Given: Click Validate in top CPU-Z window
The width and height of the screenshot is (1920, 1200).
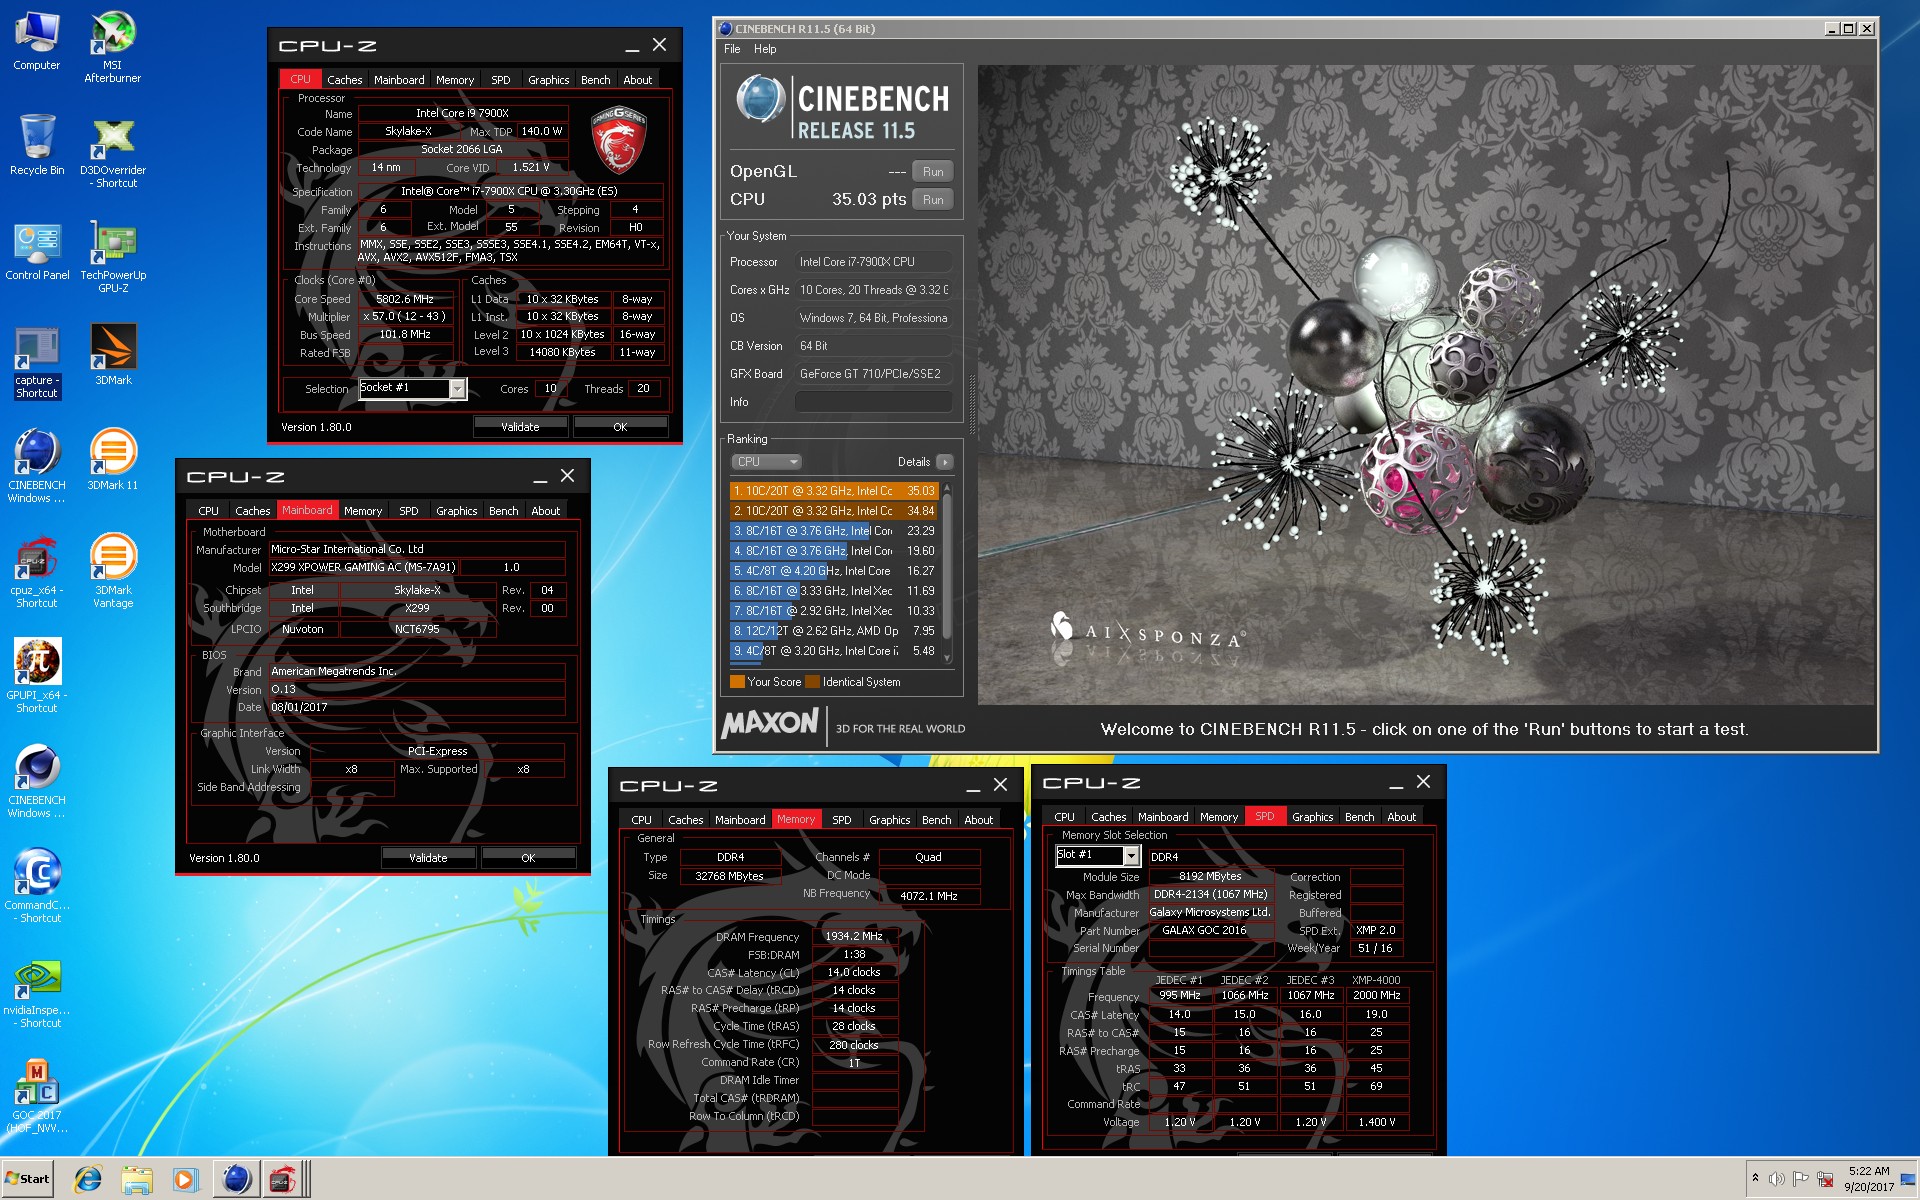Looking at the screenshot, I should 520,427.
